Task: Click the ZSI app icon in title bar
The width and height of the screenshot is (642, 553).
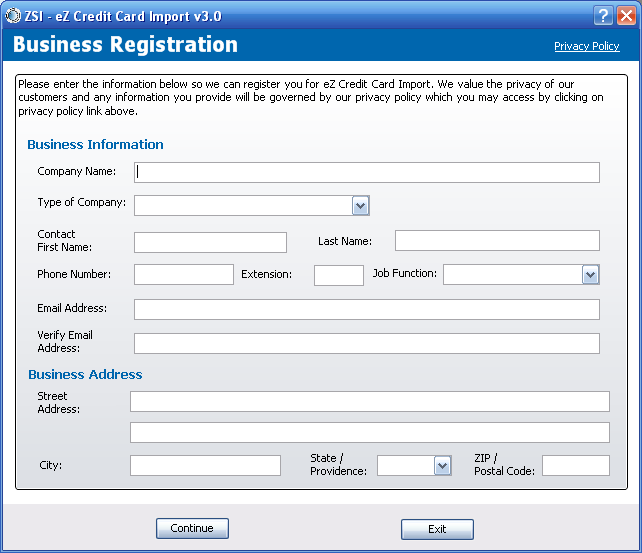Action: click(x=13, y=16)
